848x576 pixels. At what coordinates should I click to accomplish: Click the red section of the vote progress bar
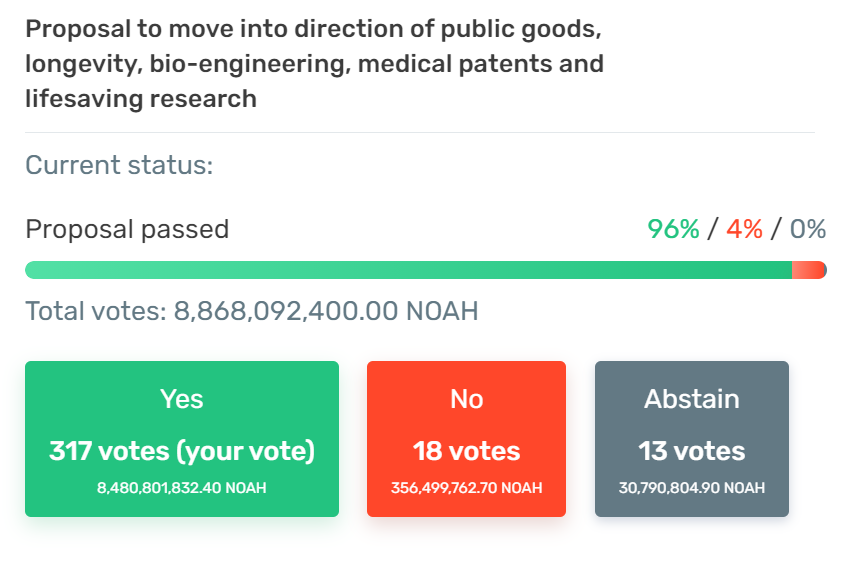[807, 270]
